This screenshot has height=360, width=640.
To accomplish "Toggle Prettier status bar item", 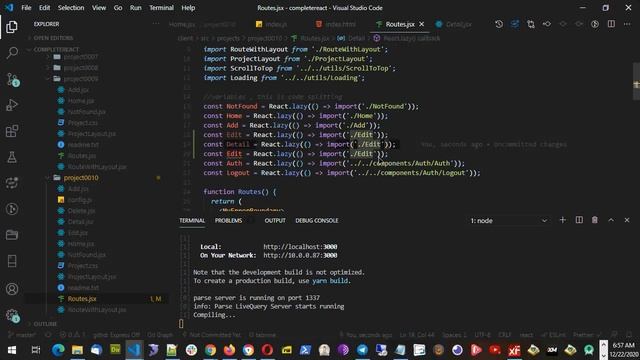I will tap(586, 335).
